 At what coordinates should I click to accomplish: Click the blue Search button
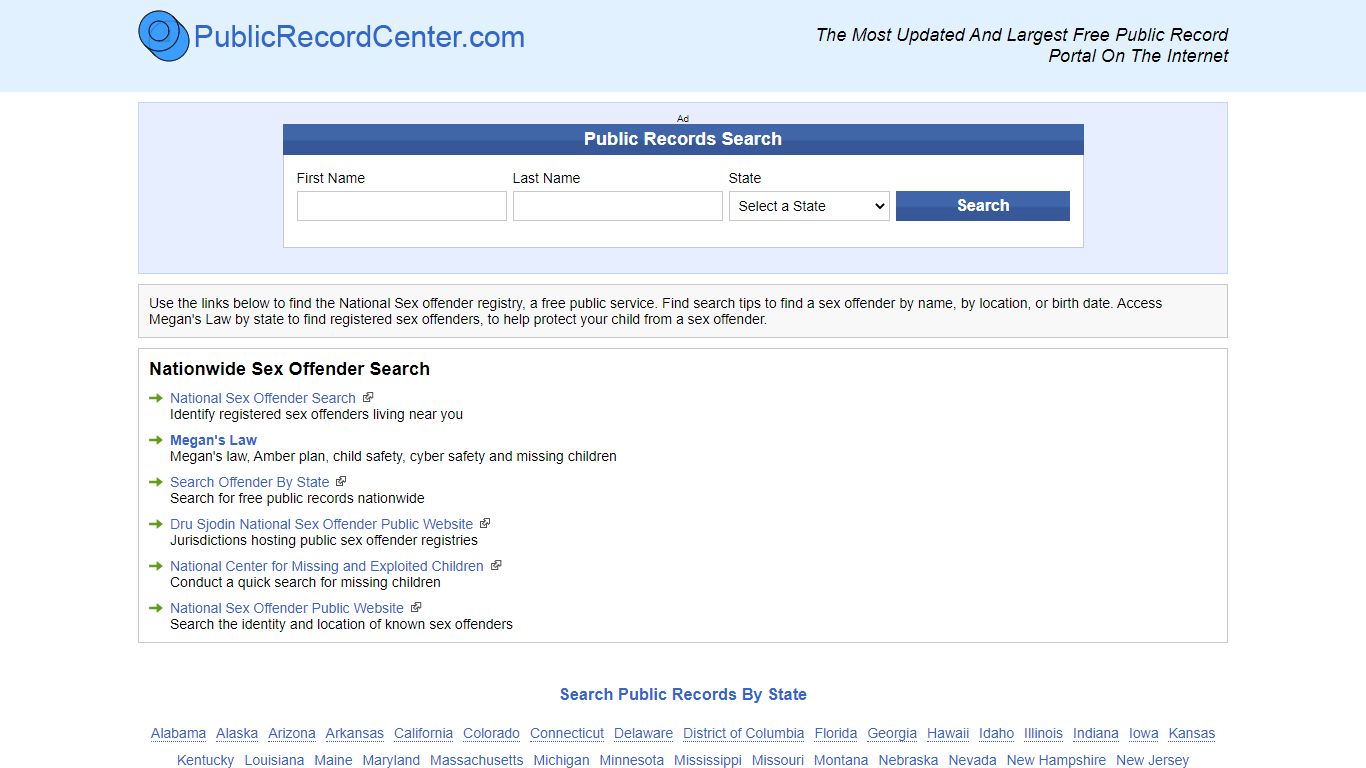pyautogui.click(x=983, y=206)
